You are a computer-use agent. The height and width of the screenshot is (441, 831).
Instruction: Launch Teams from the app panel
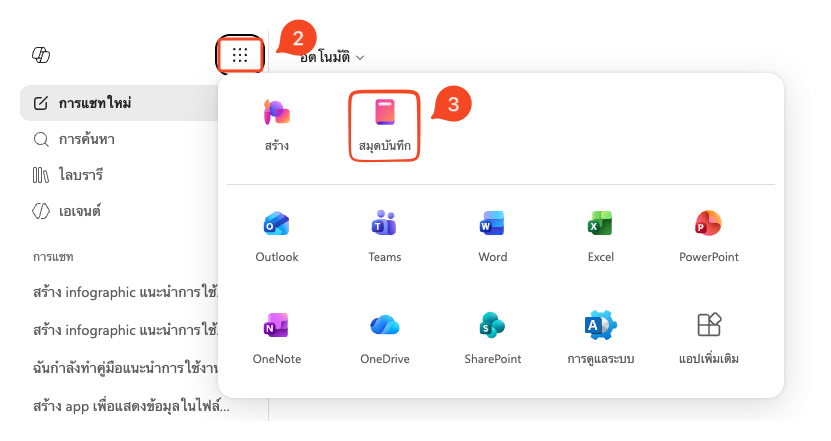(x=385, y=236)
